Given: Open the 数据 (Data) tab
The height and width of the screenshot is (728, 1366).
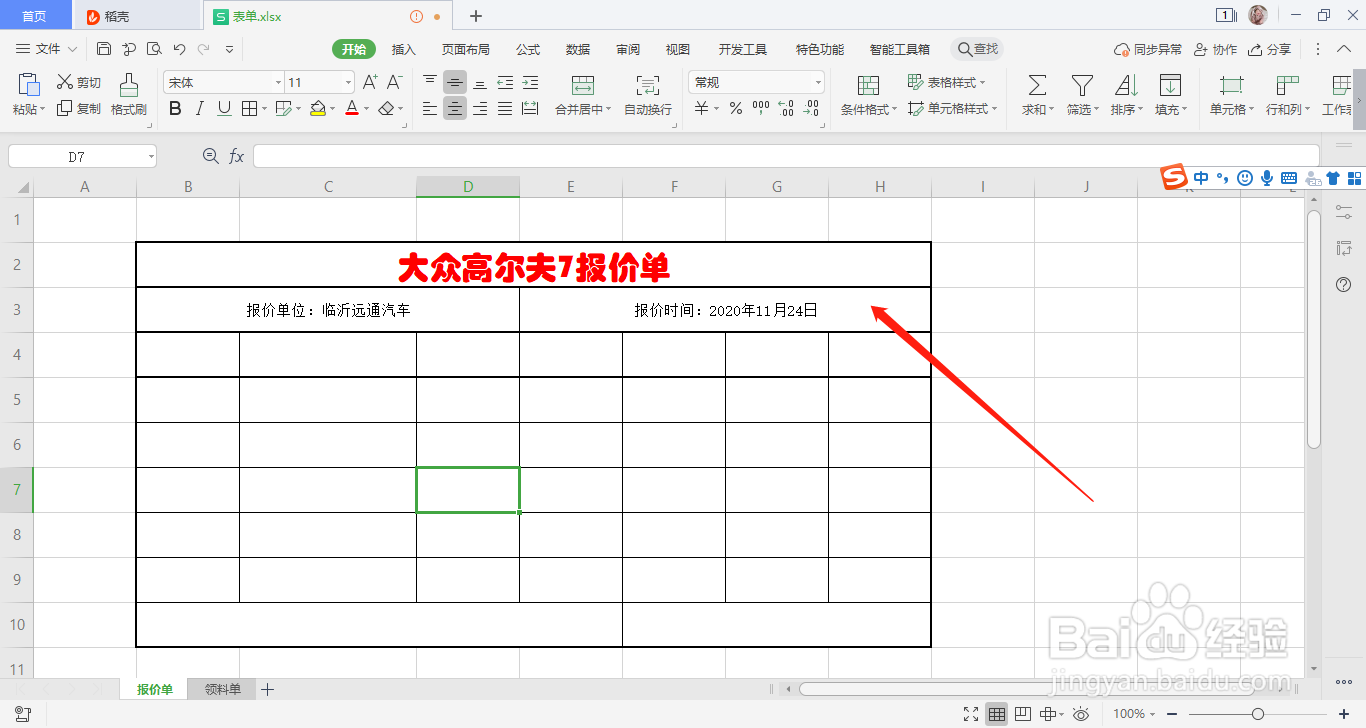Looking at the screenshot, I should [x=578, y=49].
